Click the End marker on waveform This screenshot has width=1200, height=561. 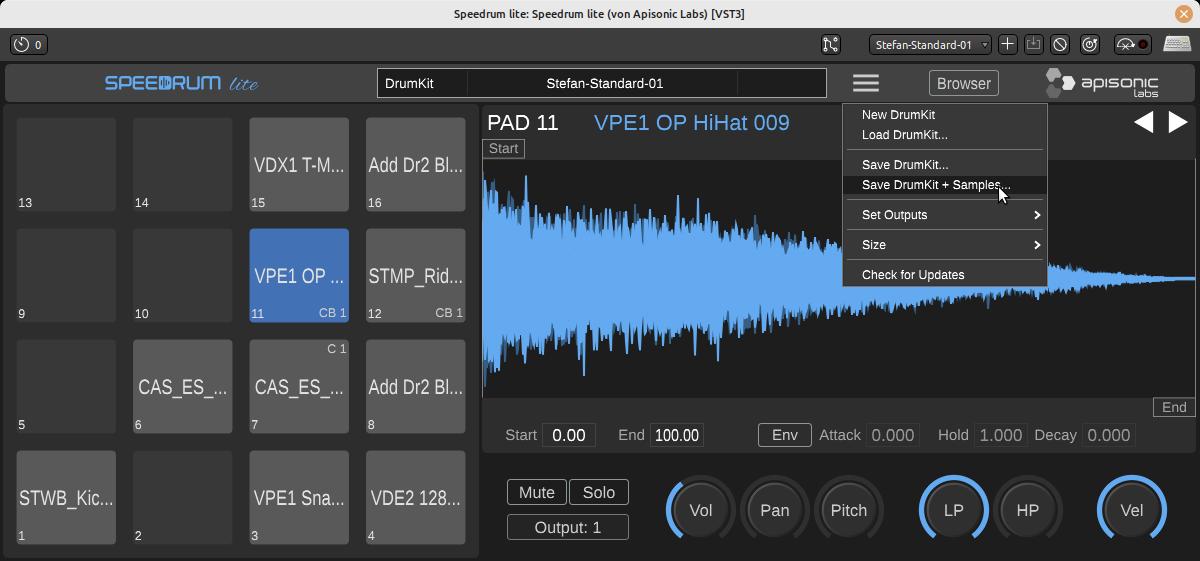(1174, 407)
